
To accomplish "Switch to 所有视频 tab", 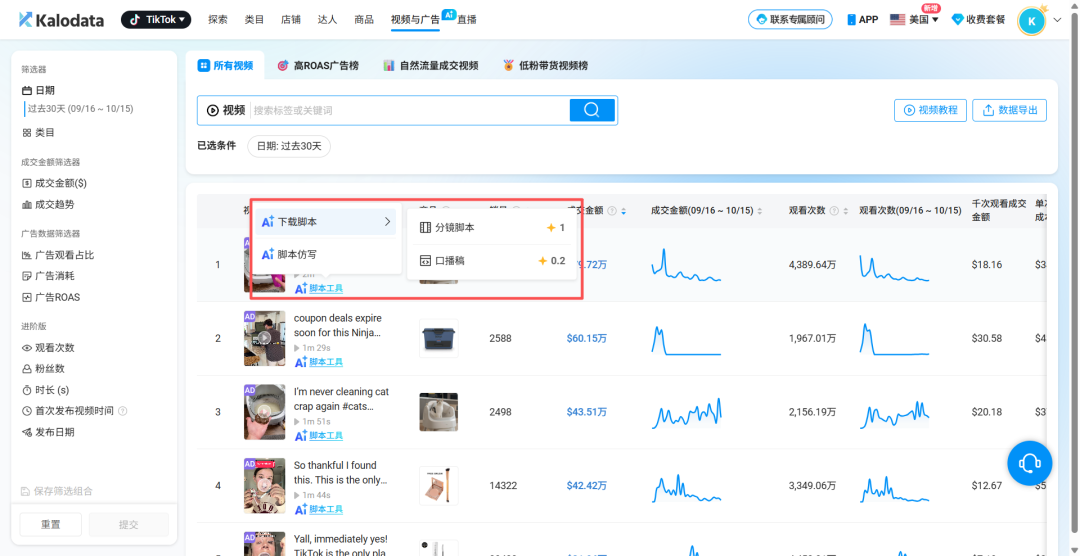I will [x=225, y=65].
